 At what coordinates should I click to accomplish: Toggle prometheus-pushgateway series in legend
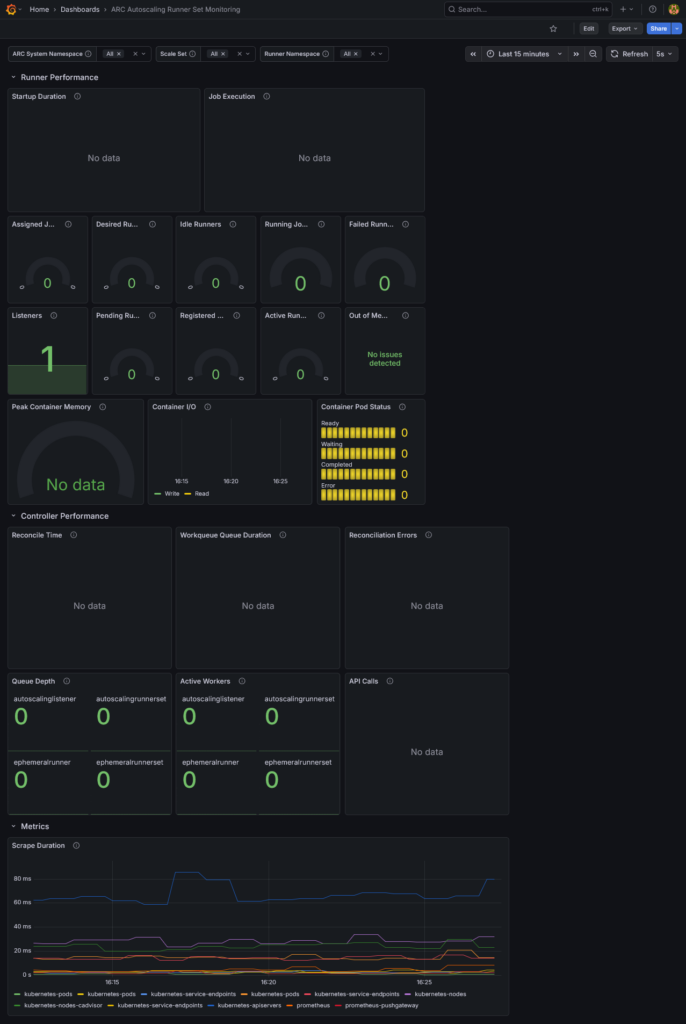click(372, 1004)
